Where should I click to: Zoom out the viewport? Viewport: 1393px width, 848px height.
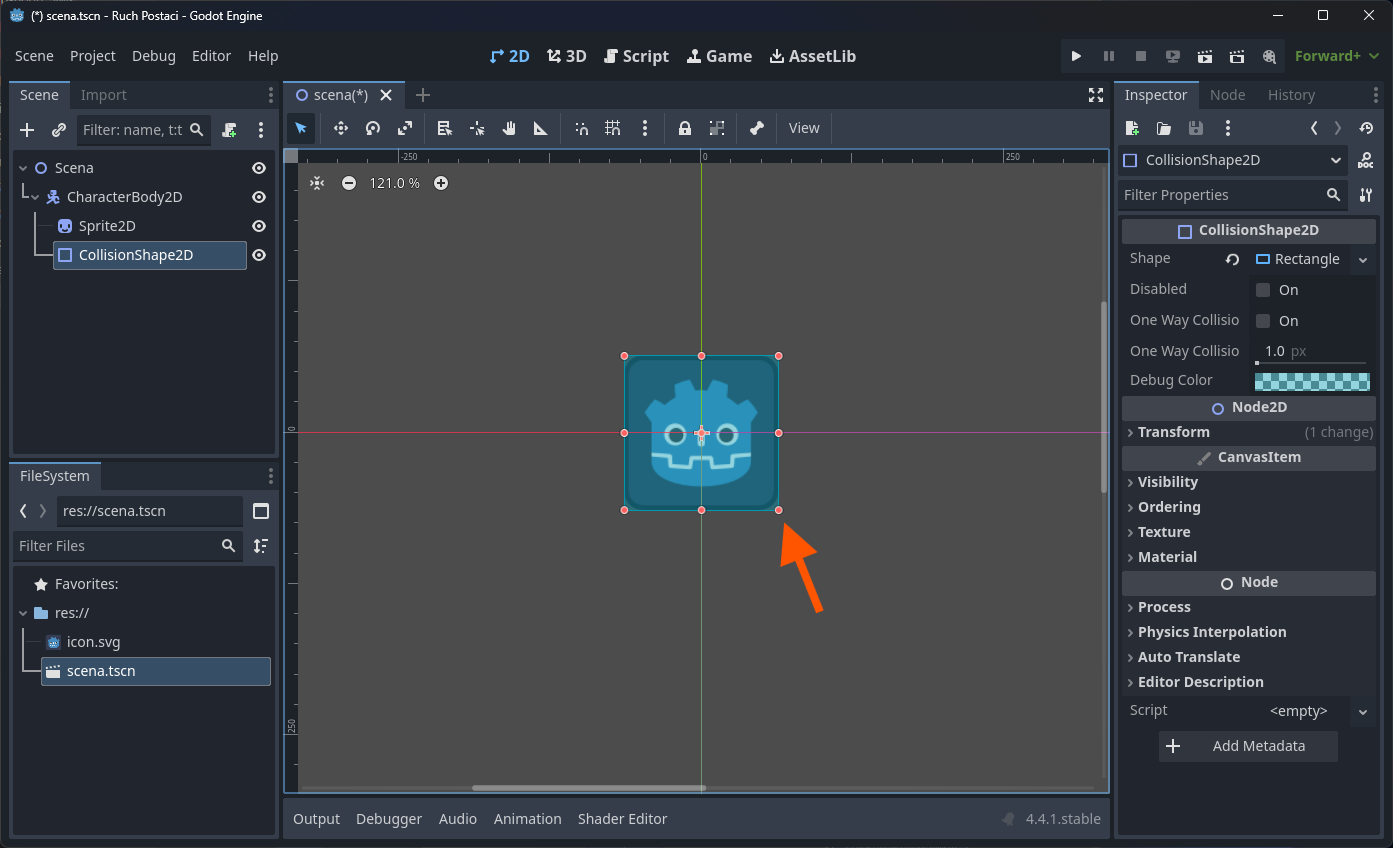[x=349, y=183]
